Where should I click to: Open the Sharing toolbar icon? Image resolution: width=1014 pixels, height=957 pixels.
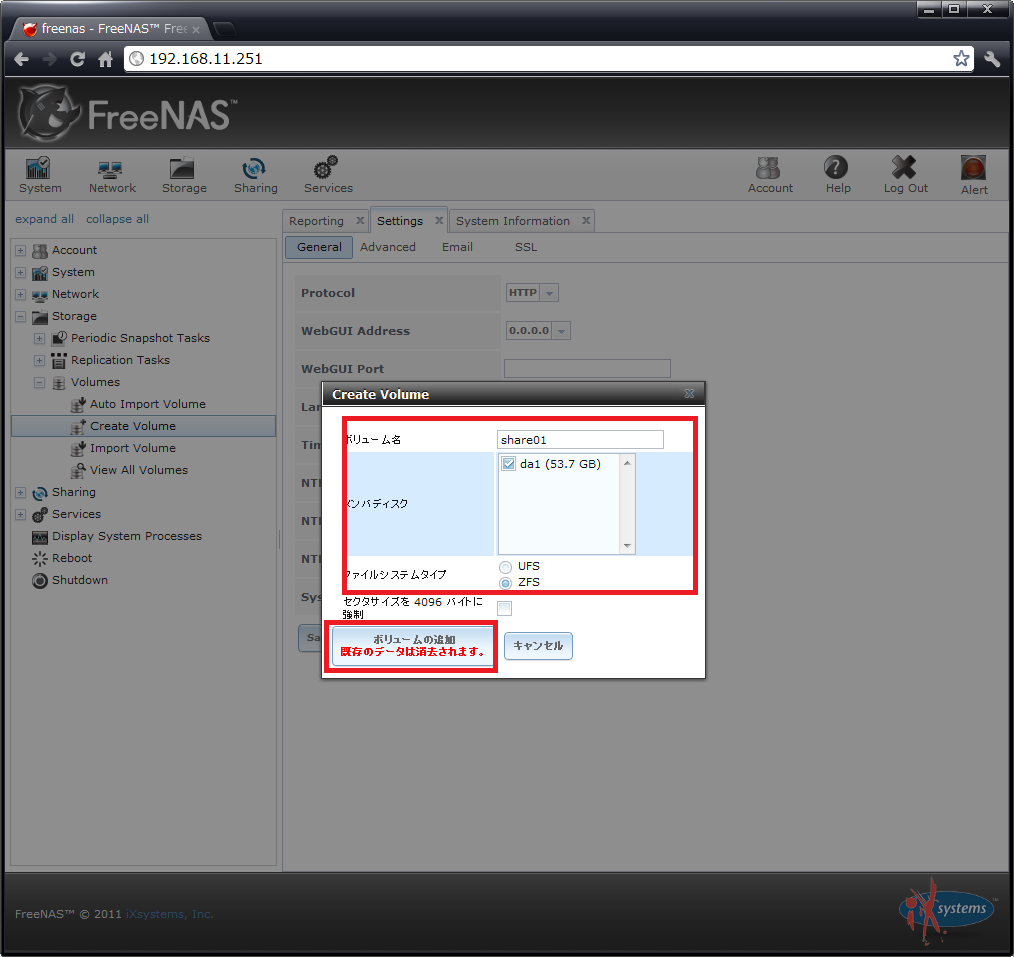[x=255, y=175]
